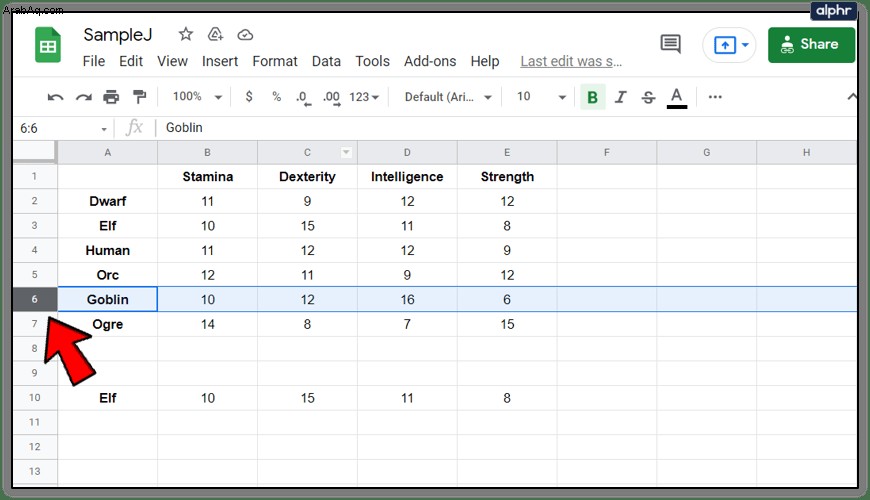Open the 'Last edit was' link
Image resolution: width=870 pixels, height=500 pixels.
[571, 62]
